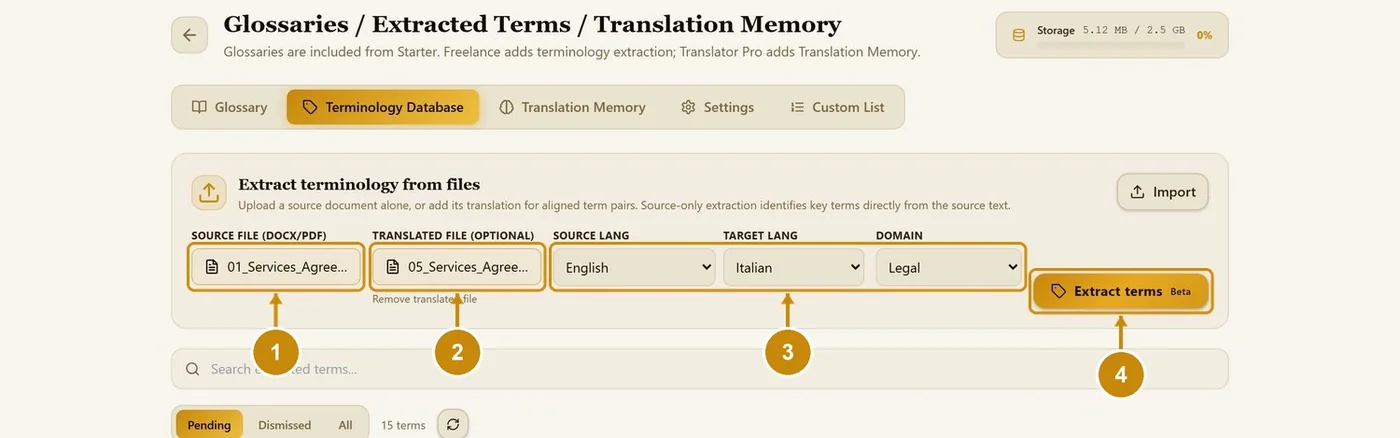Click the tag icon on Extract terms

pyautogui.click(x=1058, y=291)
